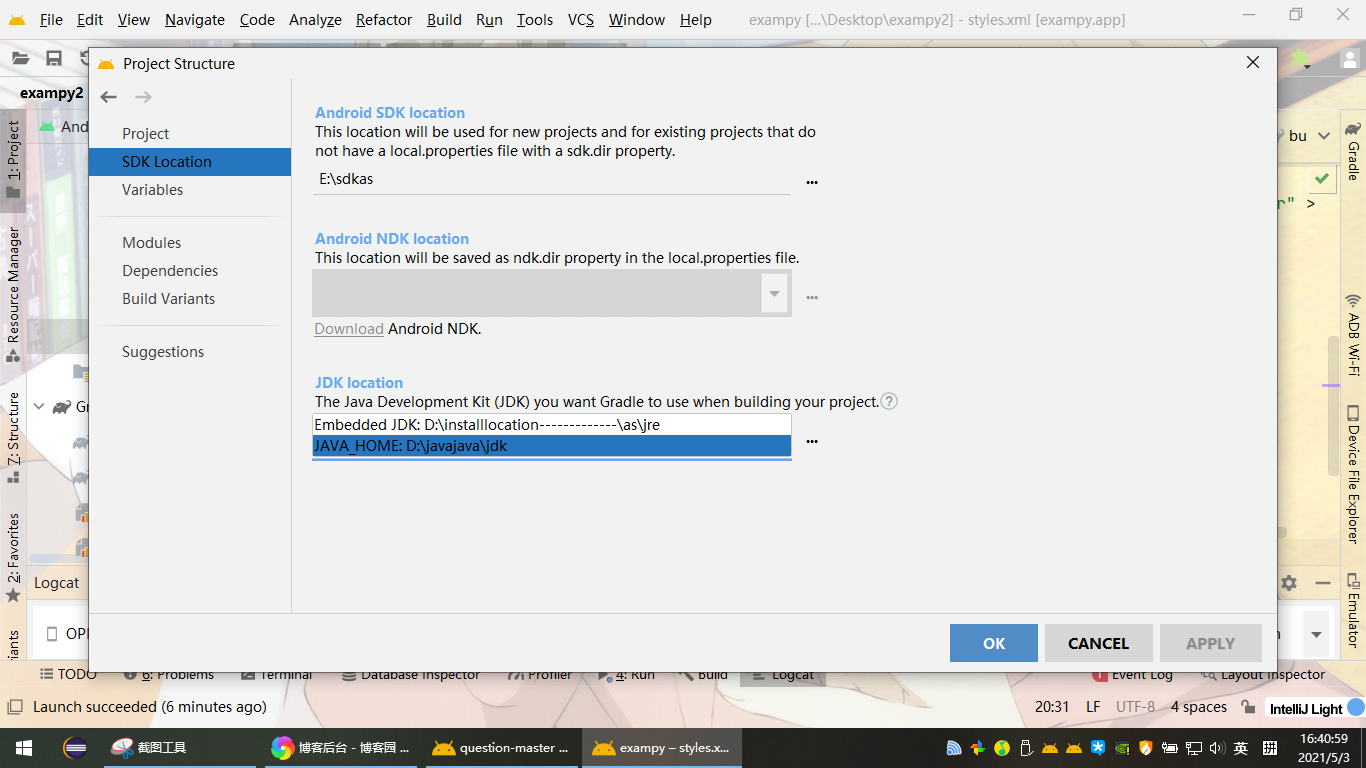Open the Refactor menu

[384, 20]
